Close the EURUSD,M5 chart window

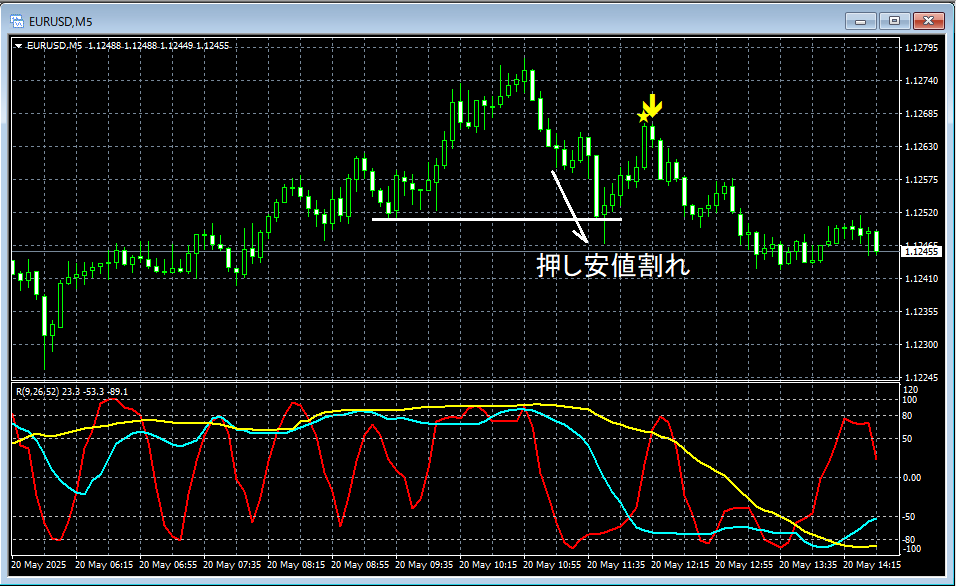tap(928, 21)
